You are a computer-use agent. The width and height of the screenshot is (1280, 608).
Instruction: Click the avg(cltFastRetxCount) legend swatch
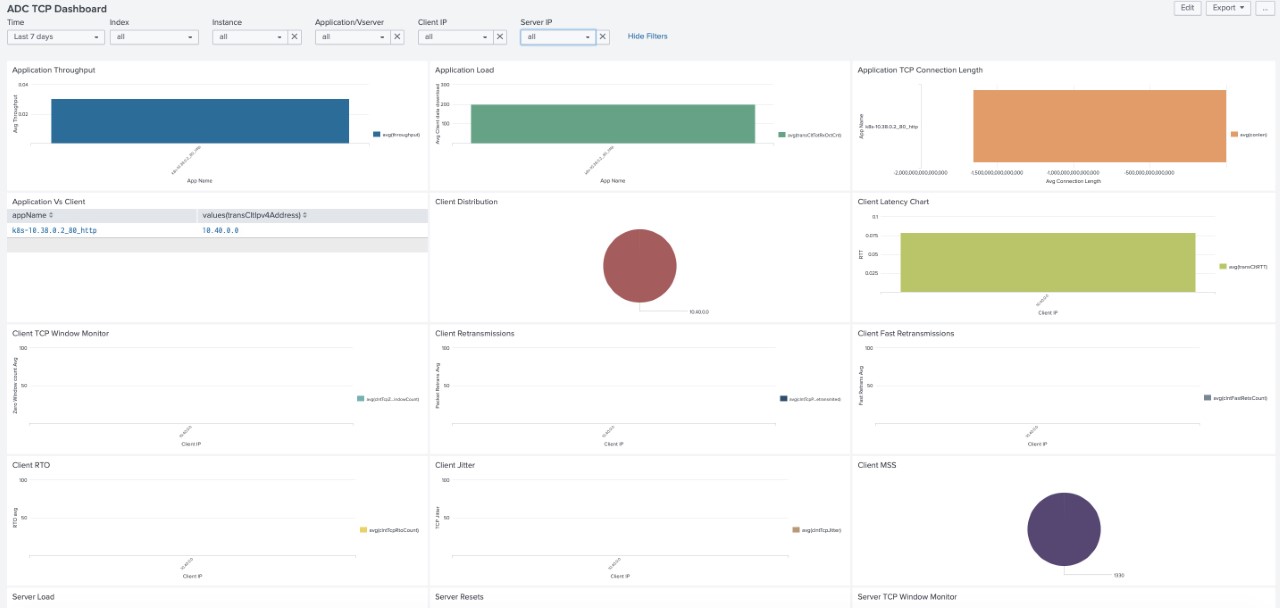[1208, 398]
